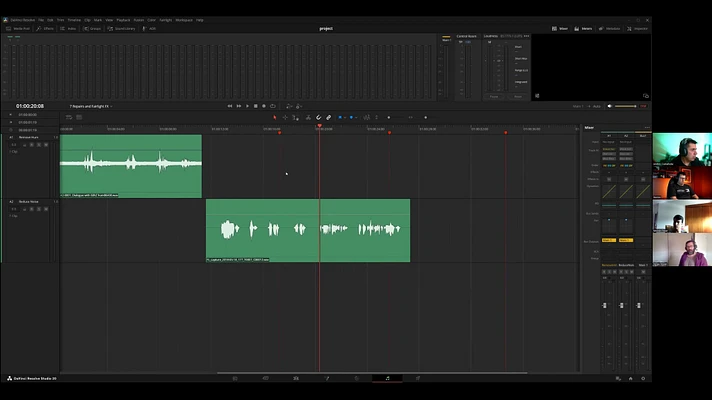The height and width of the screenshot is (400, 712).
Task: Click the viewer floating window icon
Action: 645,96
